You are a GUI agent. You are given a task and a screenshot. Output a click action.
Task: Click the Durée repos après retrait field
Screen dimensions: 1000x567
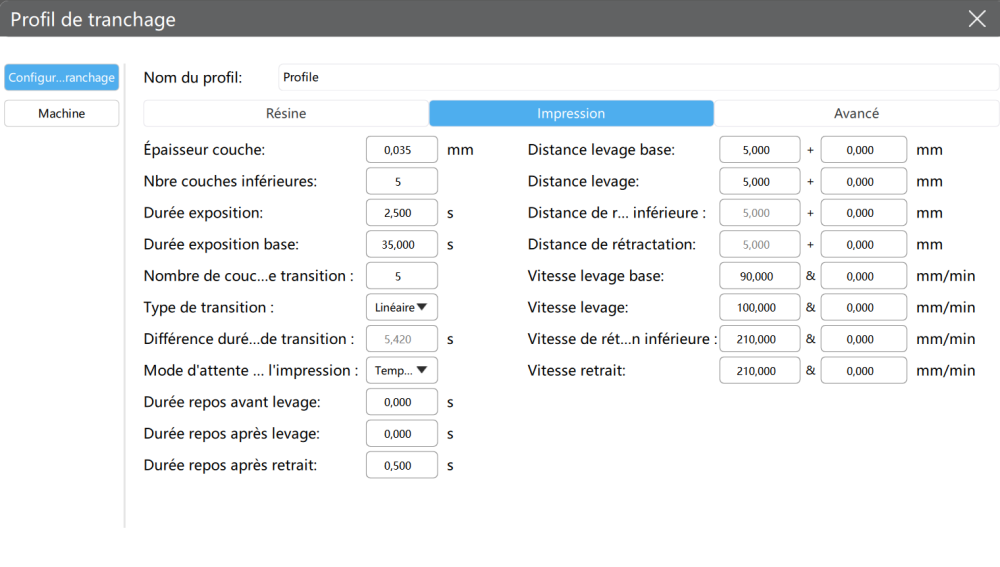tap(402, 465)
